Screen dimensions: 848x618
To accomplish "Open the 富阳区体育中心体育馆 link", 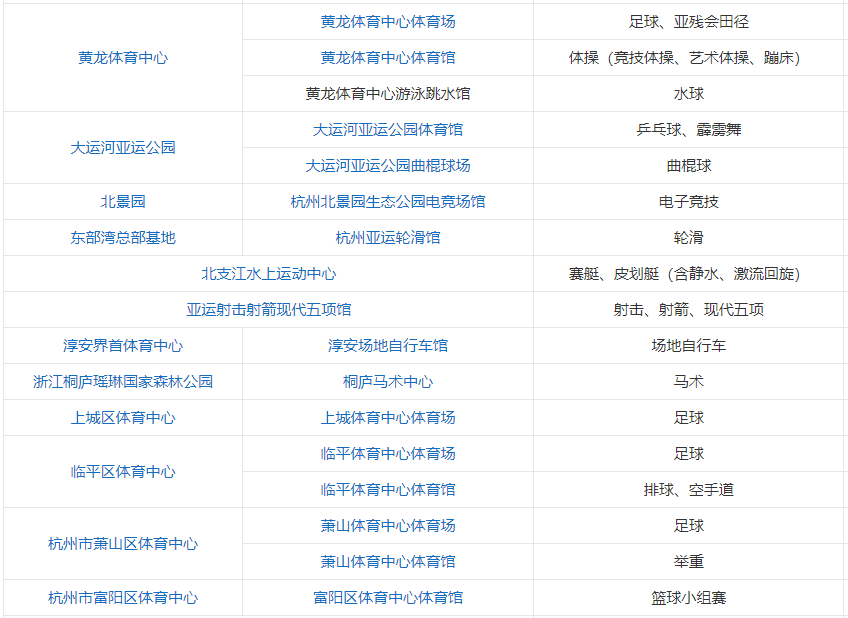I will click(388, 598).
